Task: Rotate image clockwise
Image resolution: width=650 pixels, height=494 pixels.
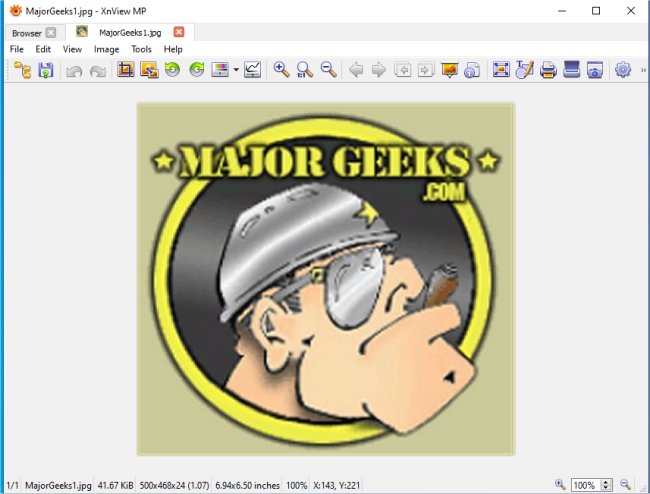Action: point(196,70)
